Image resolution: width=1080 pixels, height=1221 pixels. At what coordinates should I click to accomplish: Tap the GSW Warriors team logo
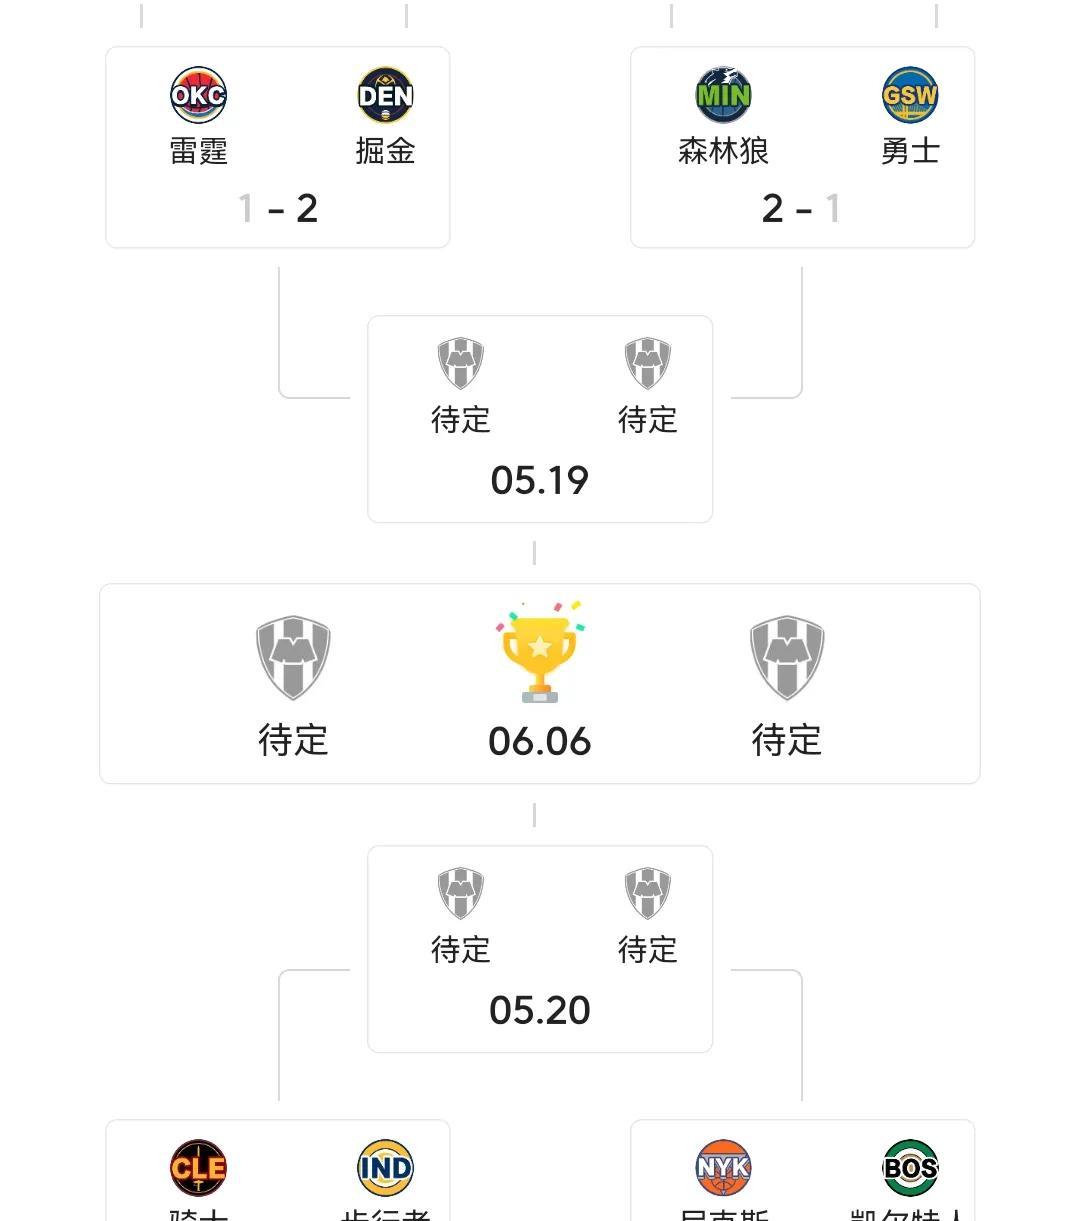click(x=910, y=95)
